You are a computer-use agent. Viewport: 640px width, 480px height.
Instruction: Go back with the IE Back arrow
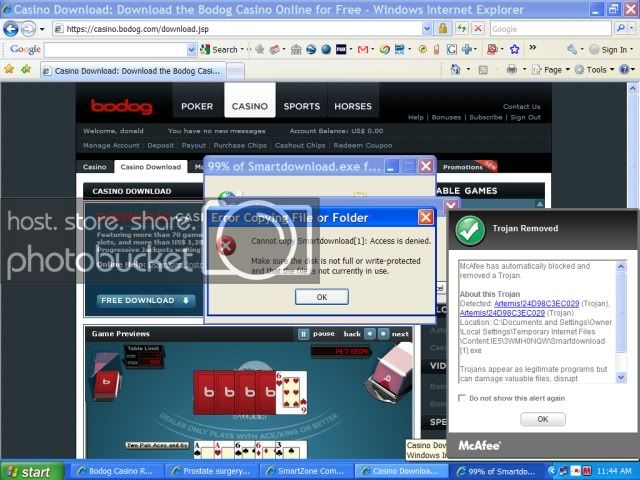click(11, 29)
